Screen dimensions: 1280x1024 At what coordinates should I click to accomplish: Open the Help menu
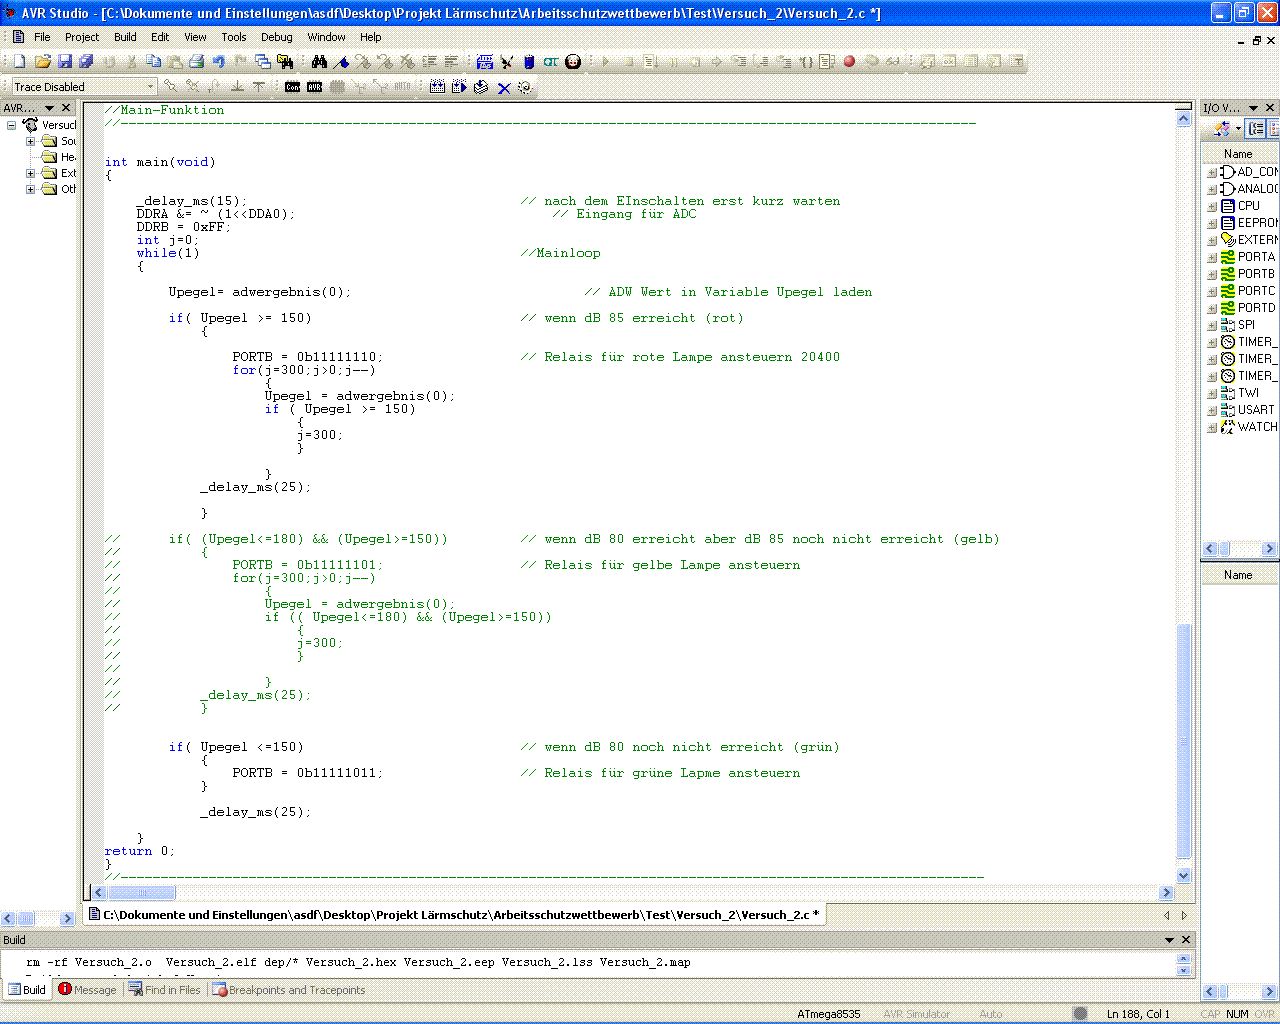coord(371,37)
